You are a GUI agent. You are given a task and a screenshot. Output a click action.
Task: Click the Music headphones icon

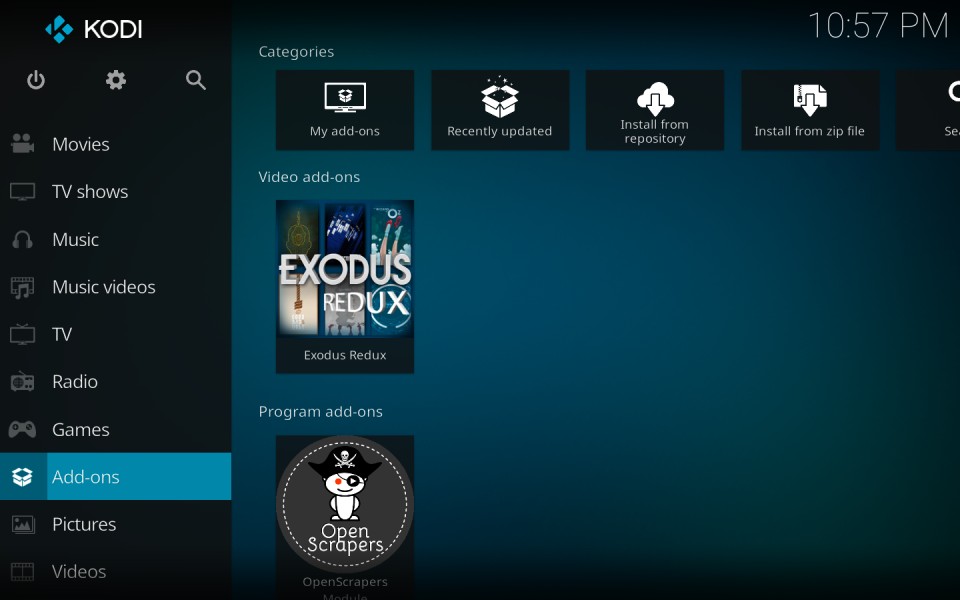(x=23, y=239)
